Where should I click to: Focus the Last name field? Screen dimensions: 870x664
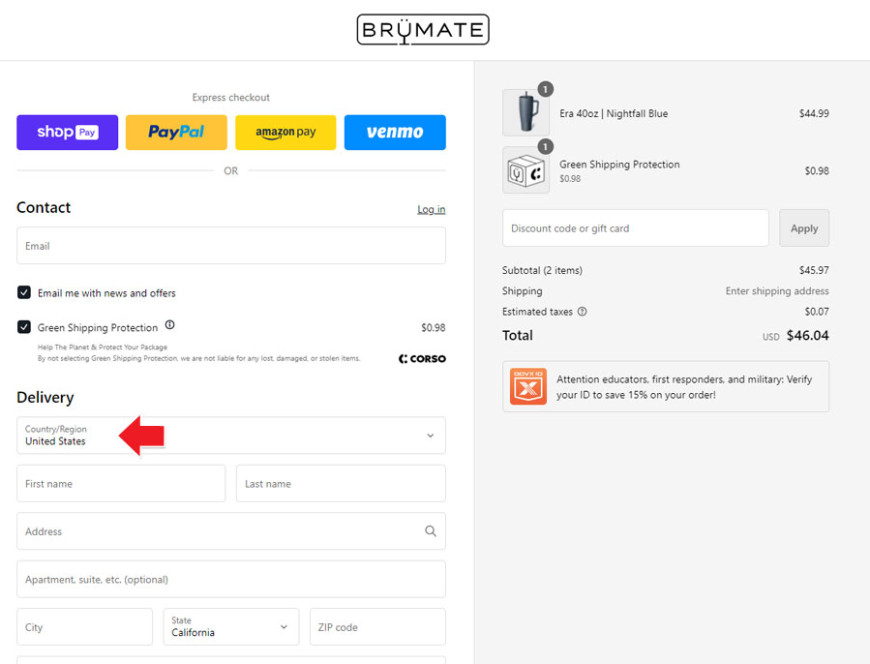pyautogui.click(x=341, y=483)
